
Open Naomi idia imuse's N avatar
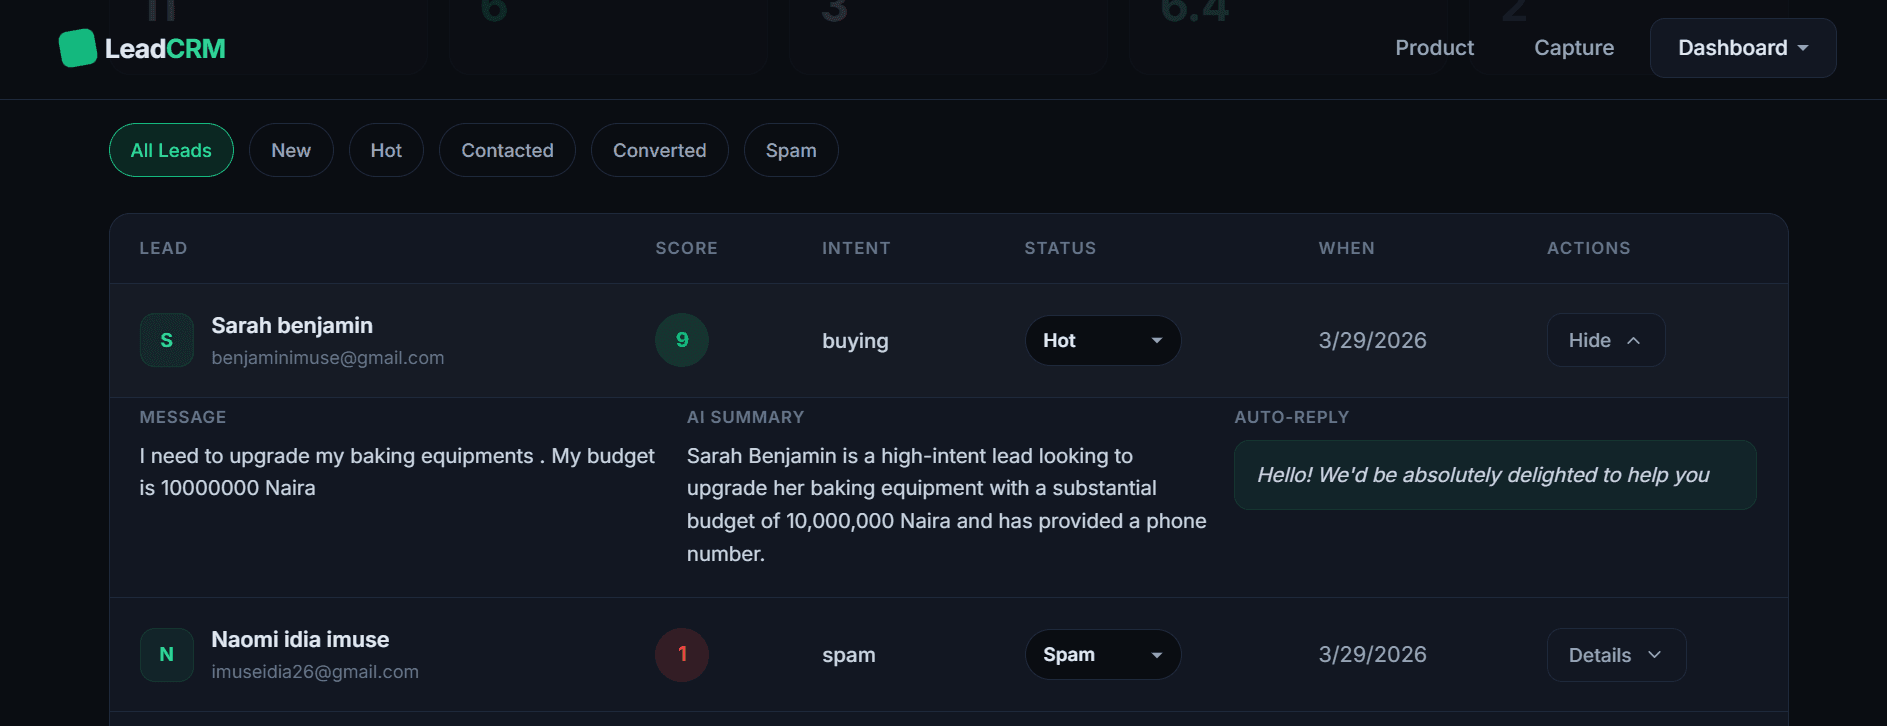(167, 654)
